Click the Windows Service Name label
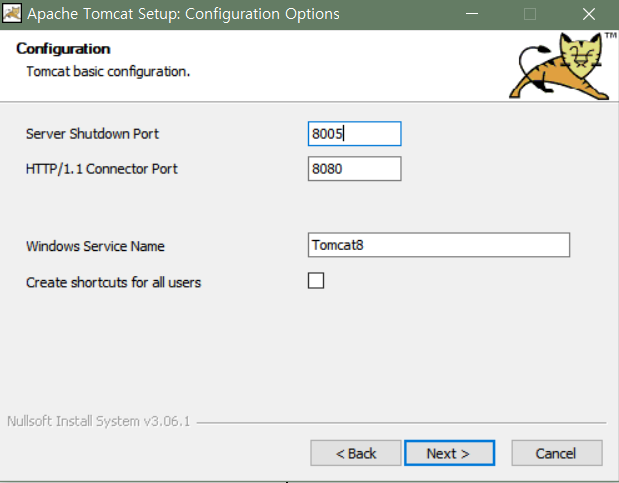 coord(95,246)
